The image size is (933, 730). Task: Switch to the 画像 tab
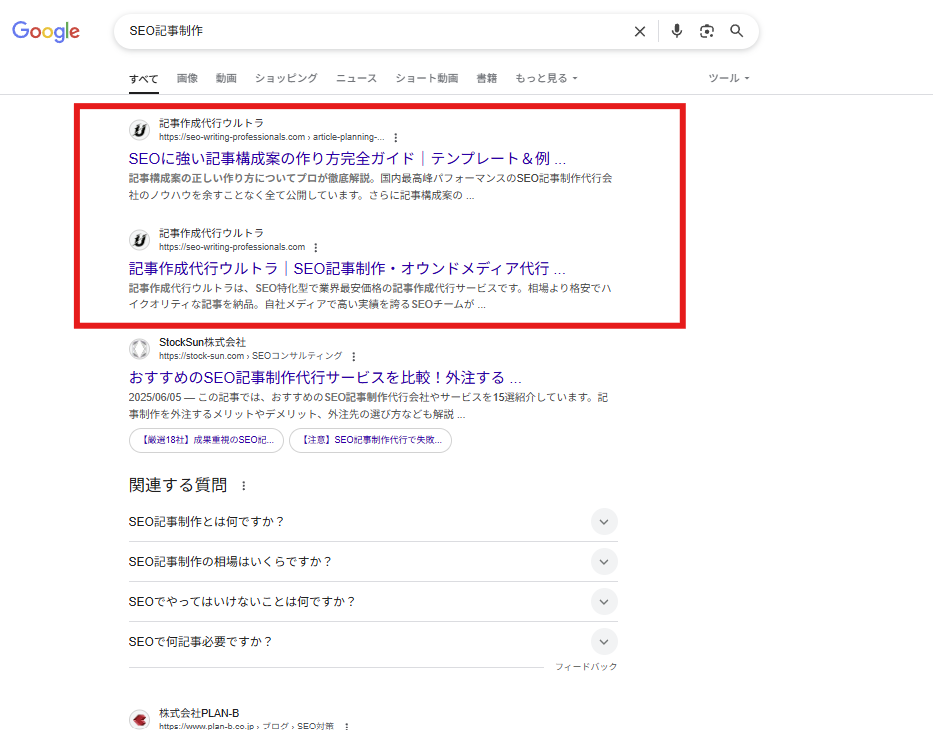tap(187, 78)
